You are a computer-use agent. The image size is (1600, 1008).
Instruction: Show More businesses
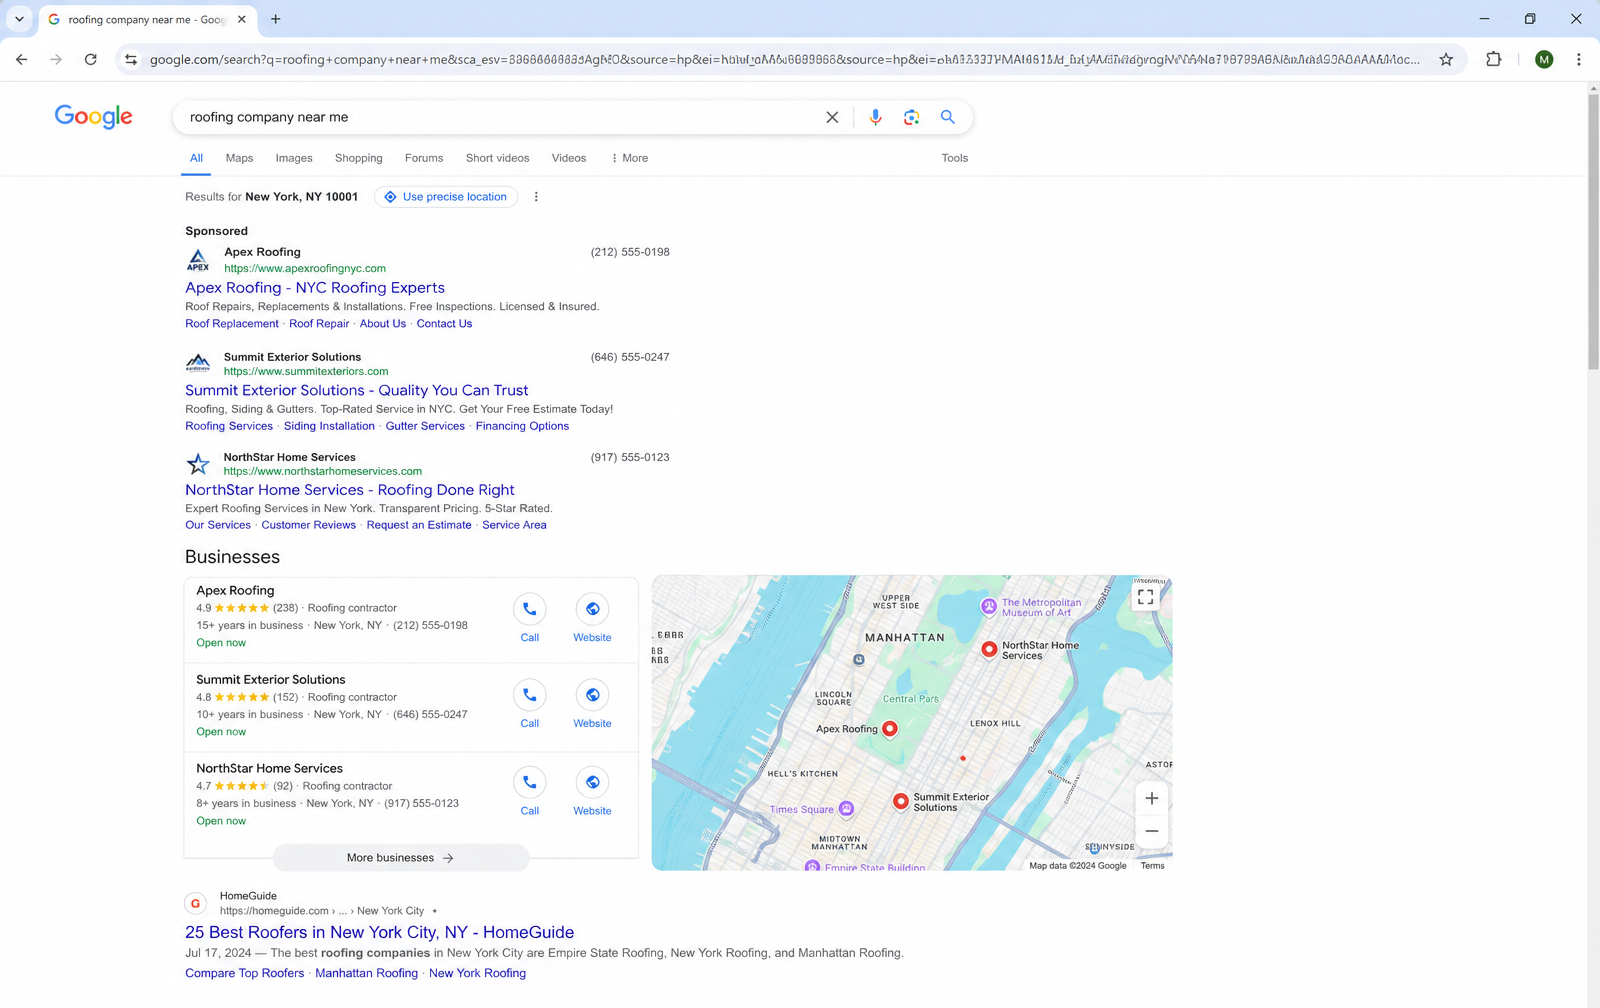400,858
